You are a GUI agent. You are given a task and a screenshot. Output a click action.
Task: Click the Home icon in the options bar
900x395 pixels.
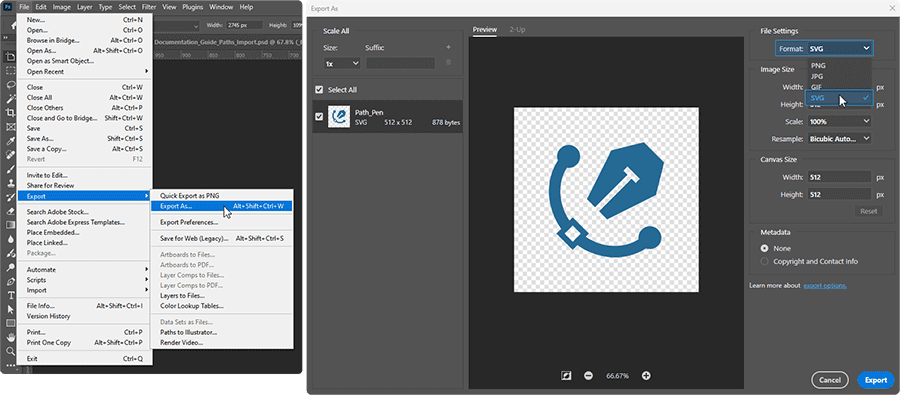pyautogui.click(x=13, y=25)
